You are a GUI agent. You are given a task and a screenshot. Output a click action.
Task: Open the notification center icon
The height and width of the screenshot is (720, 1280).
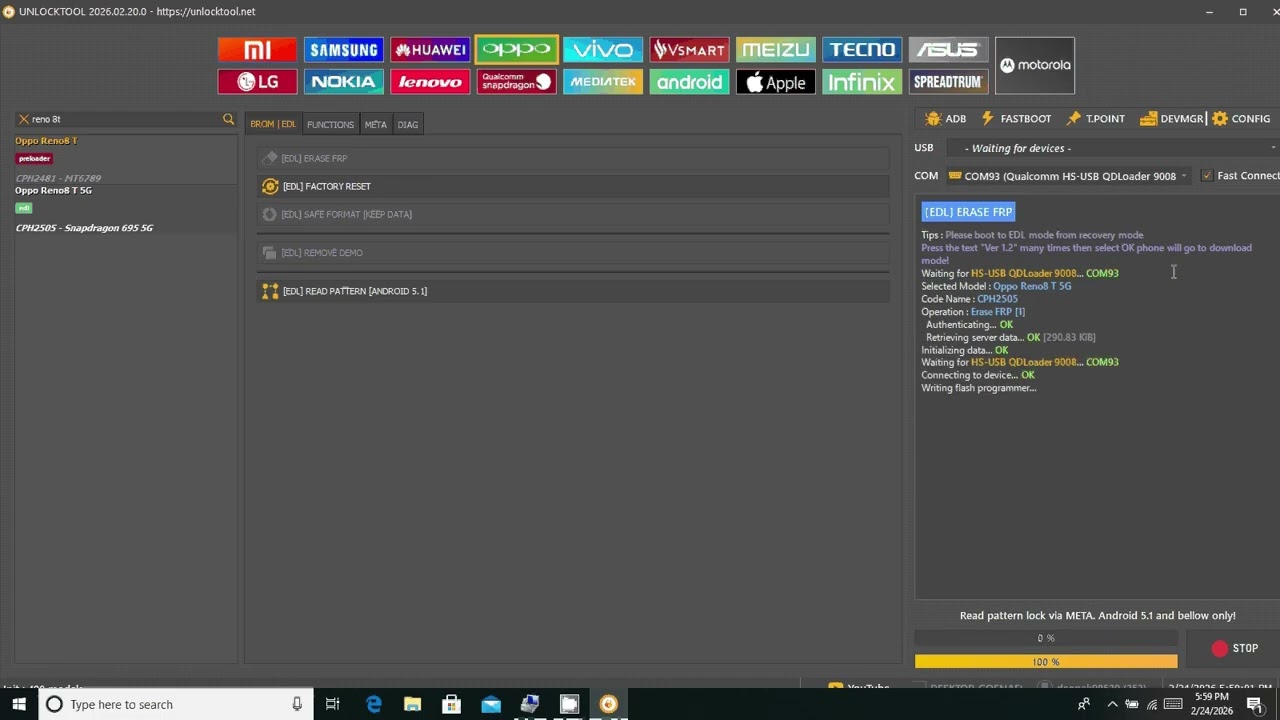(x=1254, y=704)
